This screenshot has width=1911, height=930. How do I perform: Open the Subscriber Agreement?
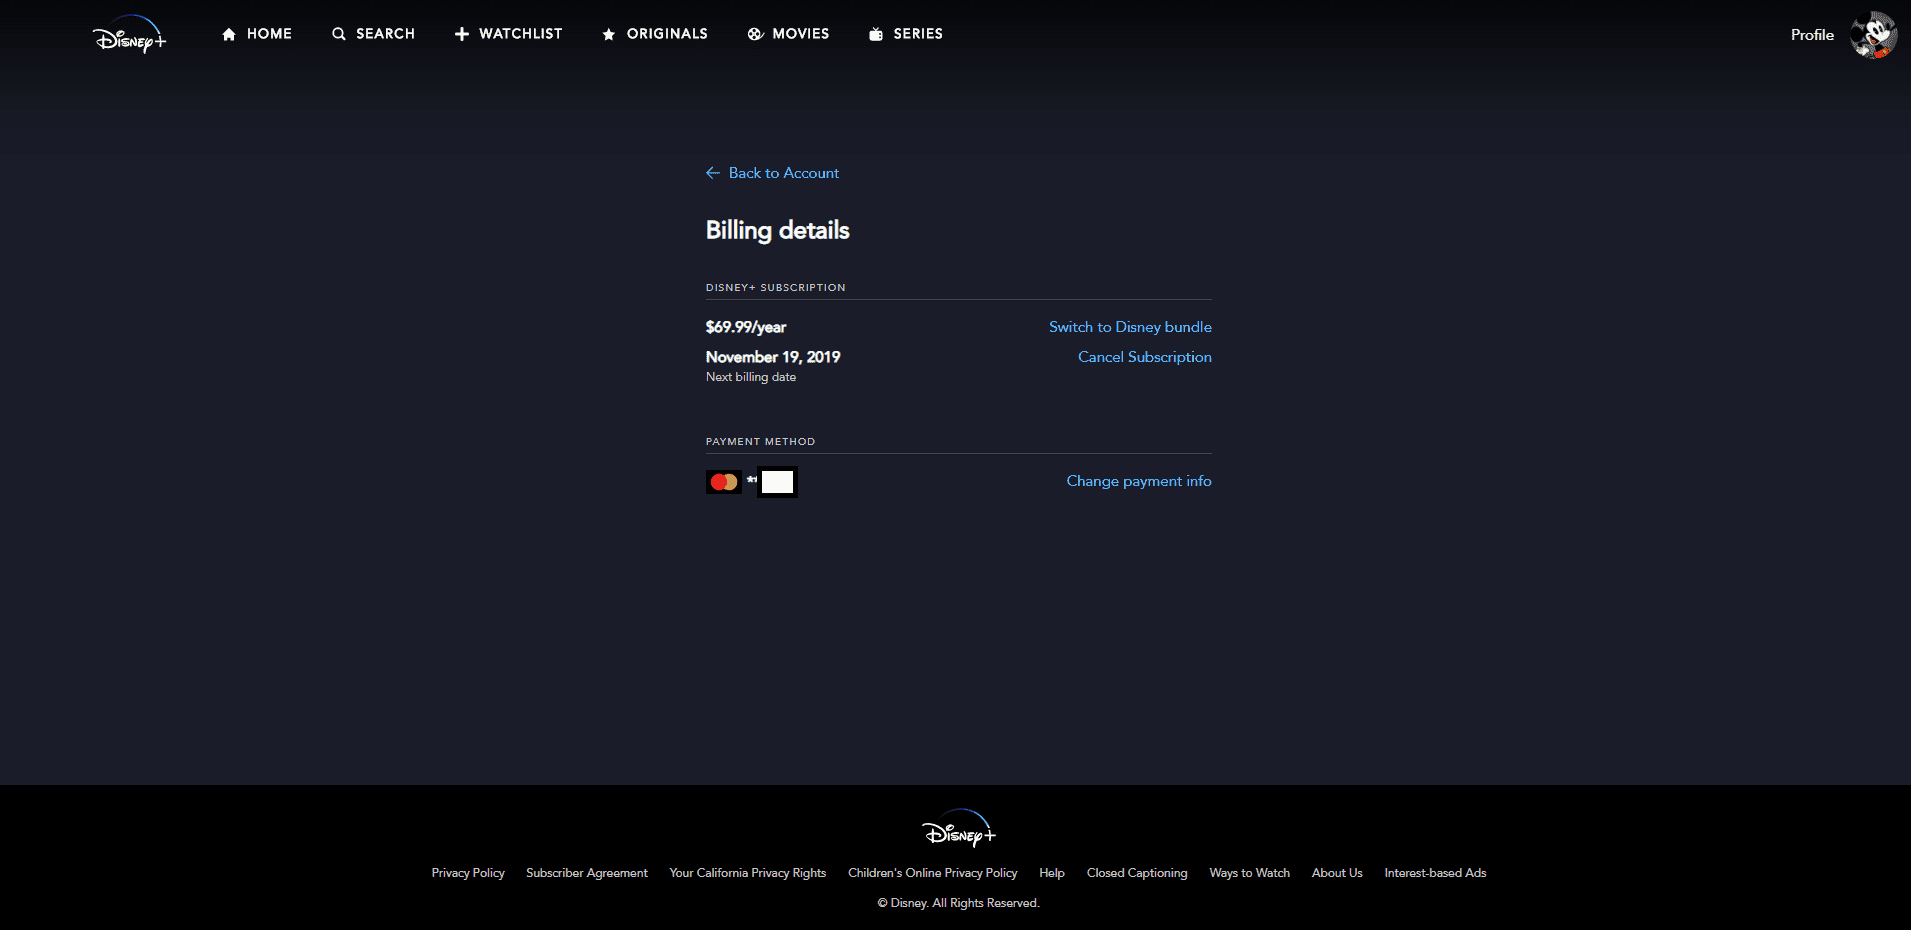click(x=586, y=872)
